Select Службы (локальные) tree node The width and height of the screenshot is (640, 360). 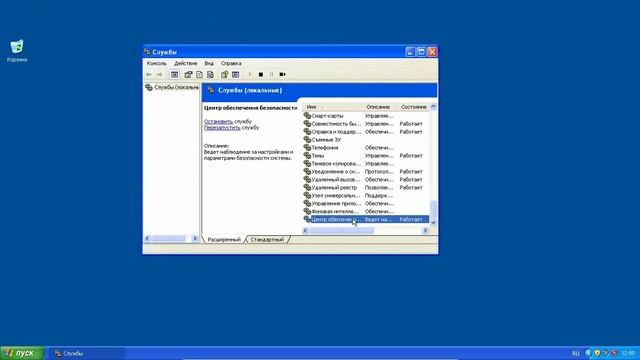(172, 87)
